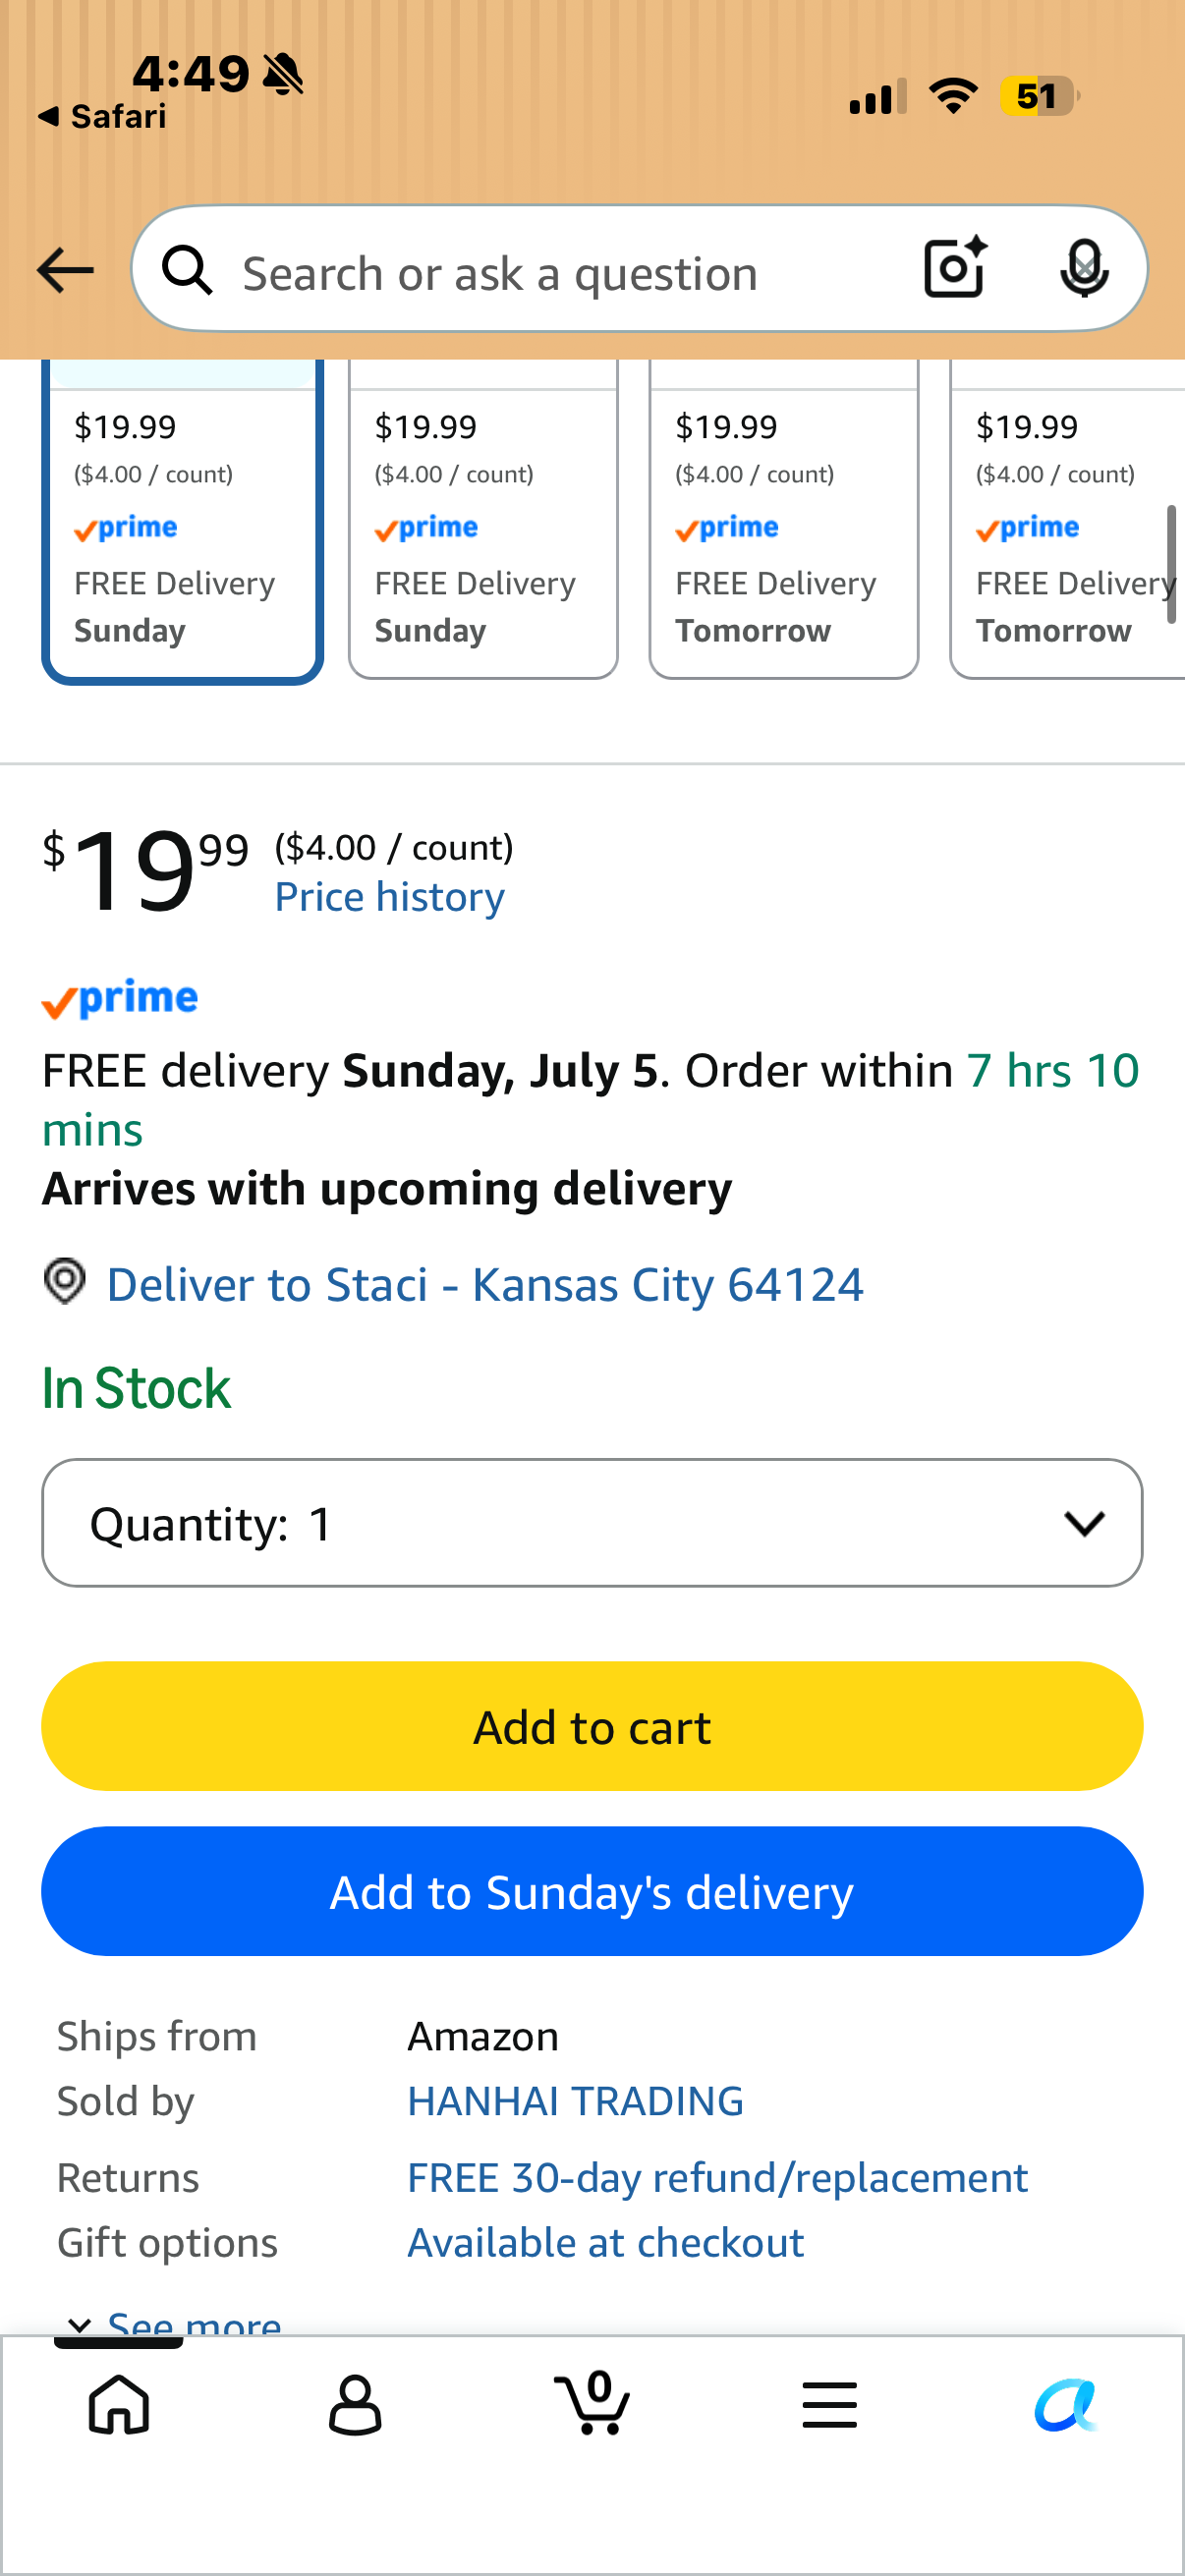Click Add to Sunday's delivery button

(x=592, y=1891)
